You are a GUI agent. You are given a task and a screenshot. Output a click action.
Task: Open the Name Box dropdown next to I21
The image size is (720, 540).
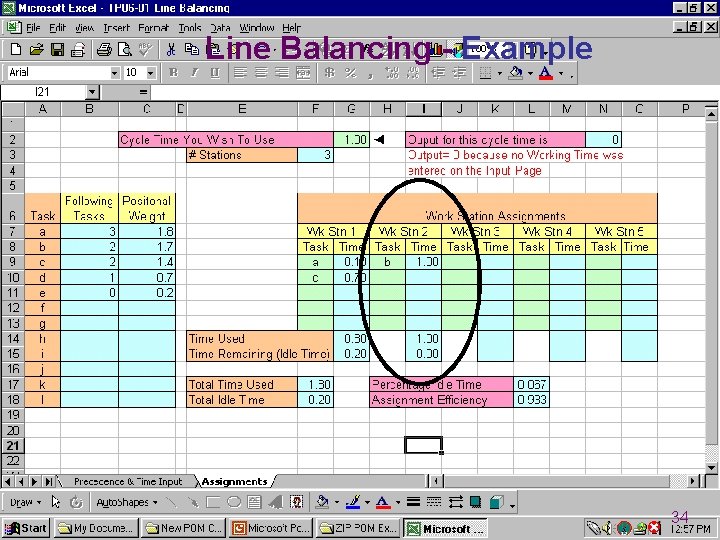[x=92, y=92]
